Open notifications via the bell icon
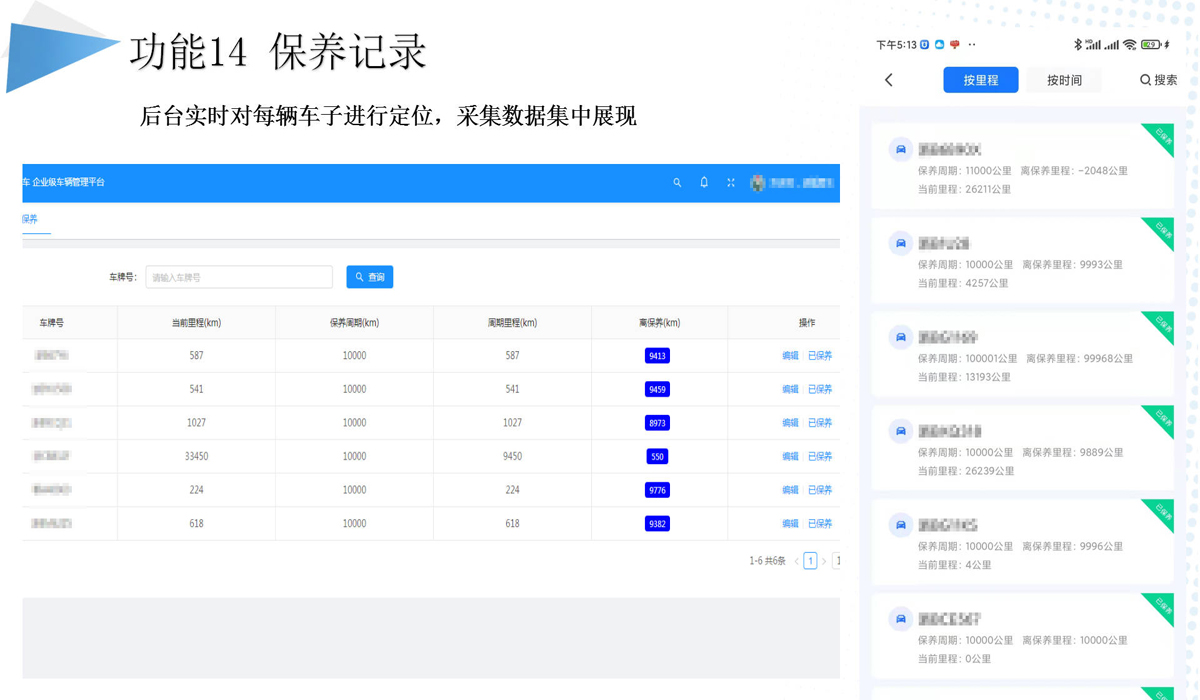The image size is (1200, 700). coord(704,183)
